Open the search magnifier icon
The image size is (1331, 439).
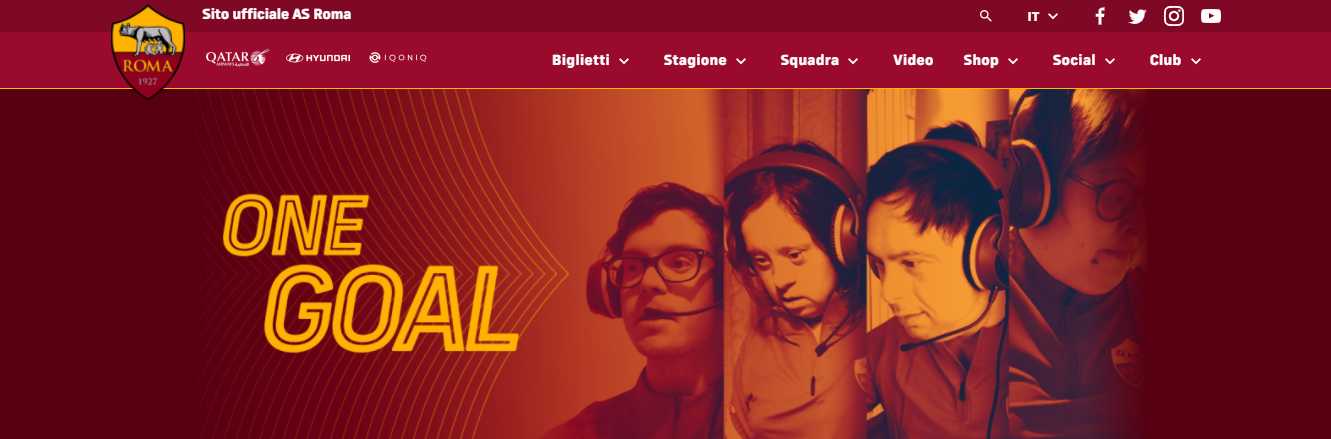tap(986, 16)
